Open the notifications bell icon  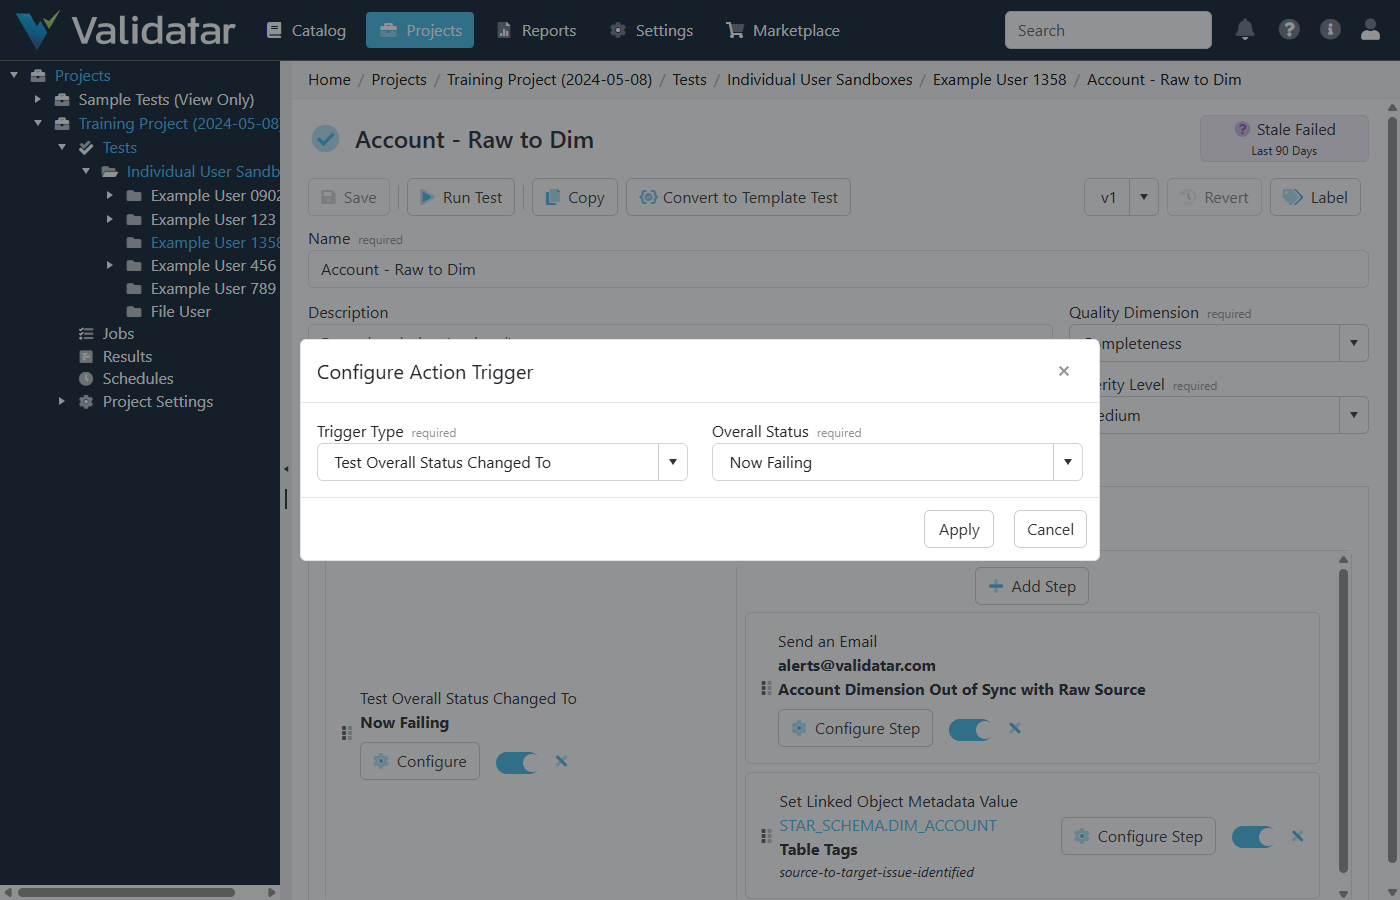1245,30
